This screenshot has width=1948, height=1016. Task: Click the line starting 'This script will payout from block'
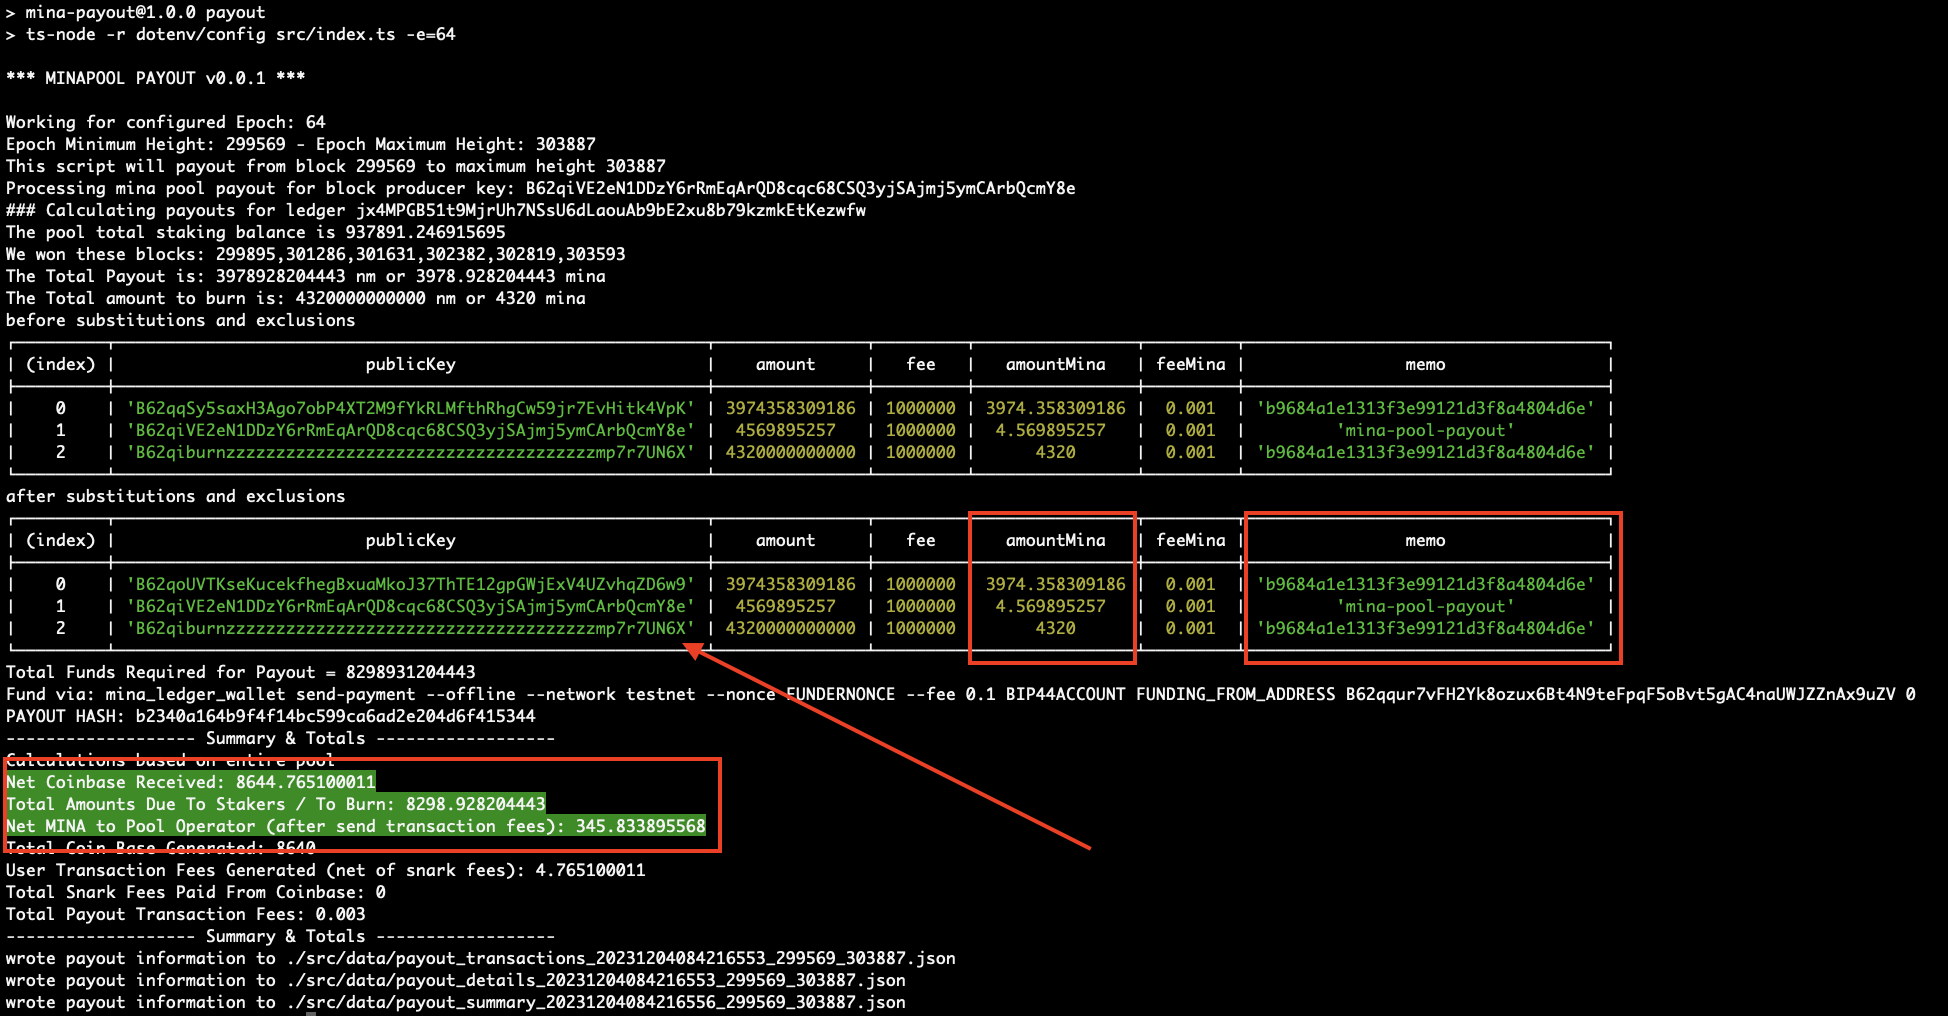[336, 166]
